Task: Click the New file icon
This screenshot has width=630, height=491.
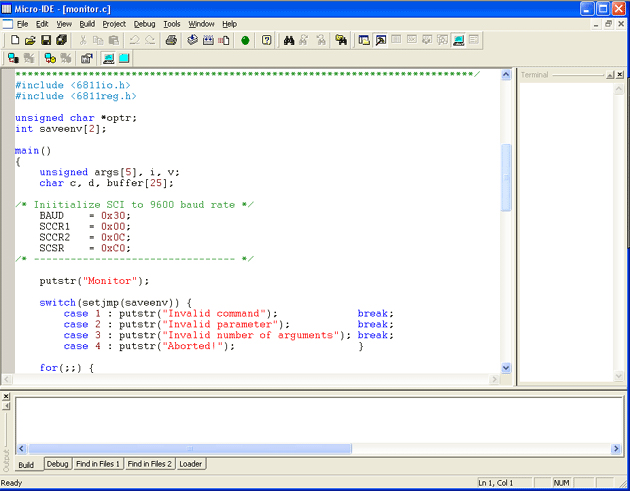Action: [x=14, y=40]
